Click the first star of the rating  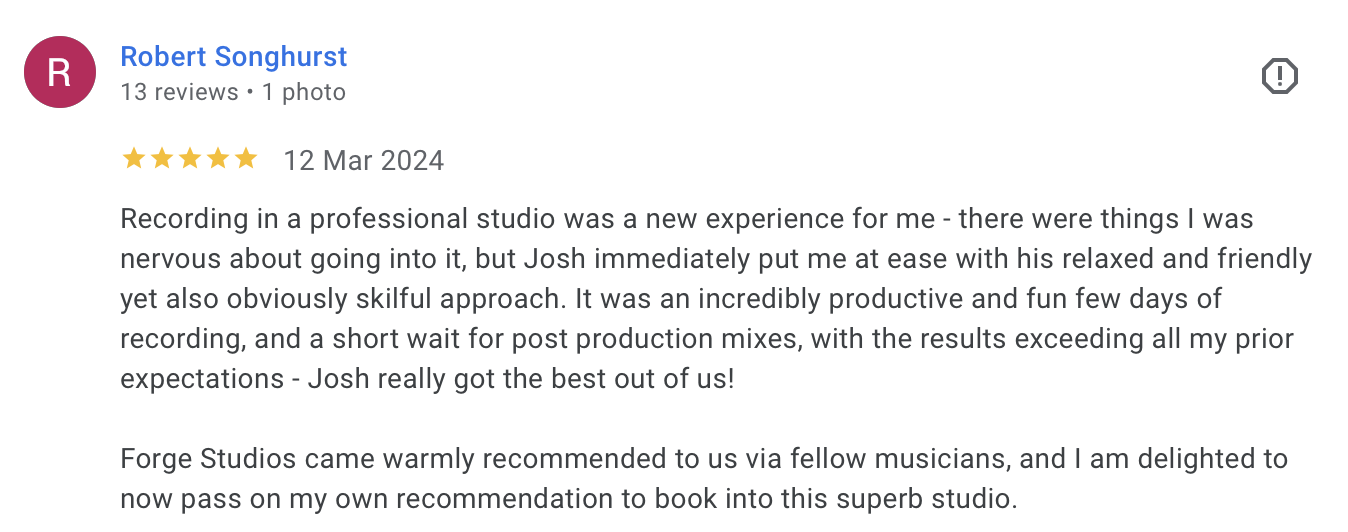[133, 159]
